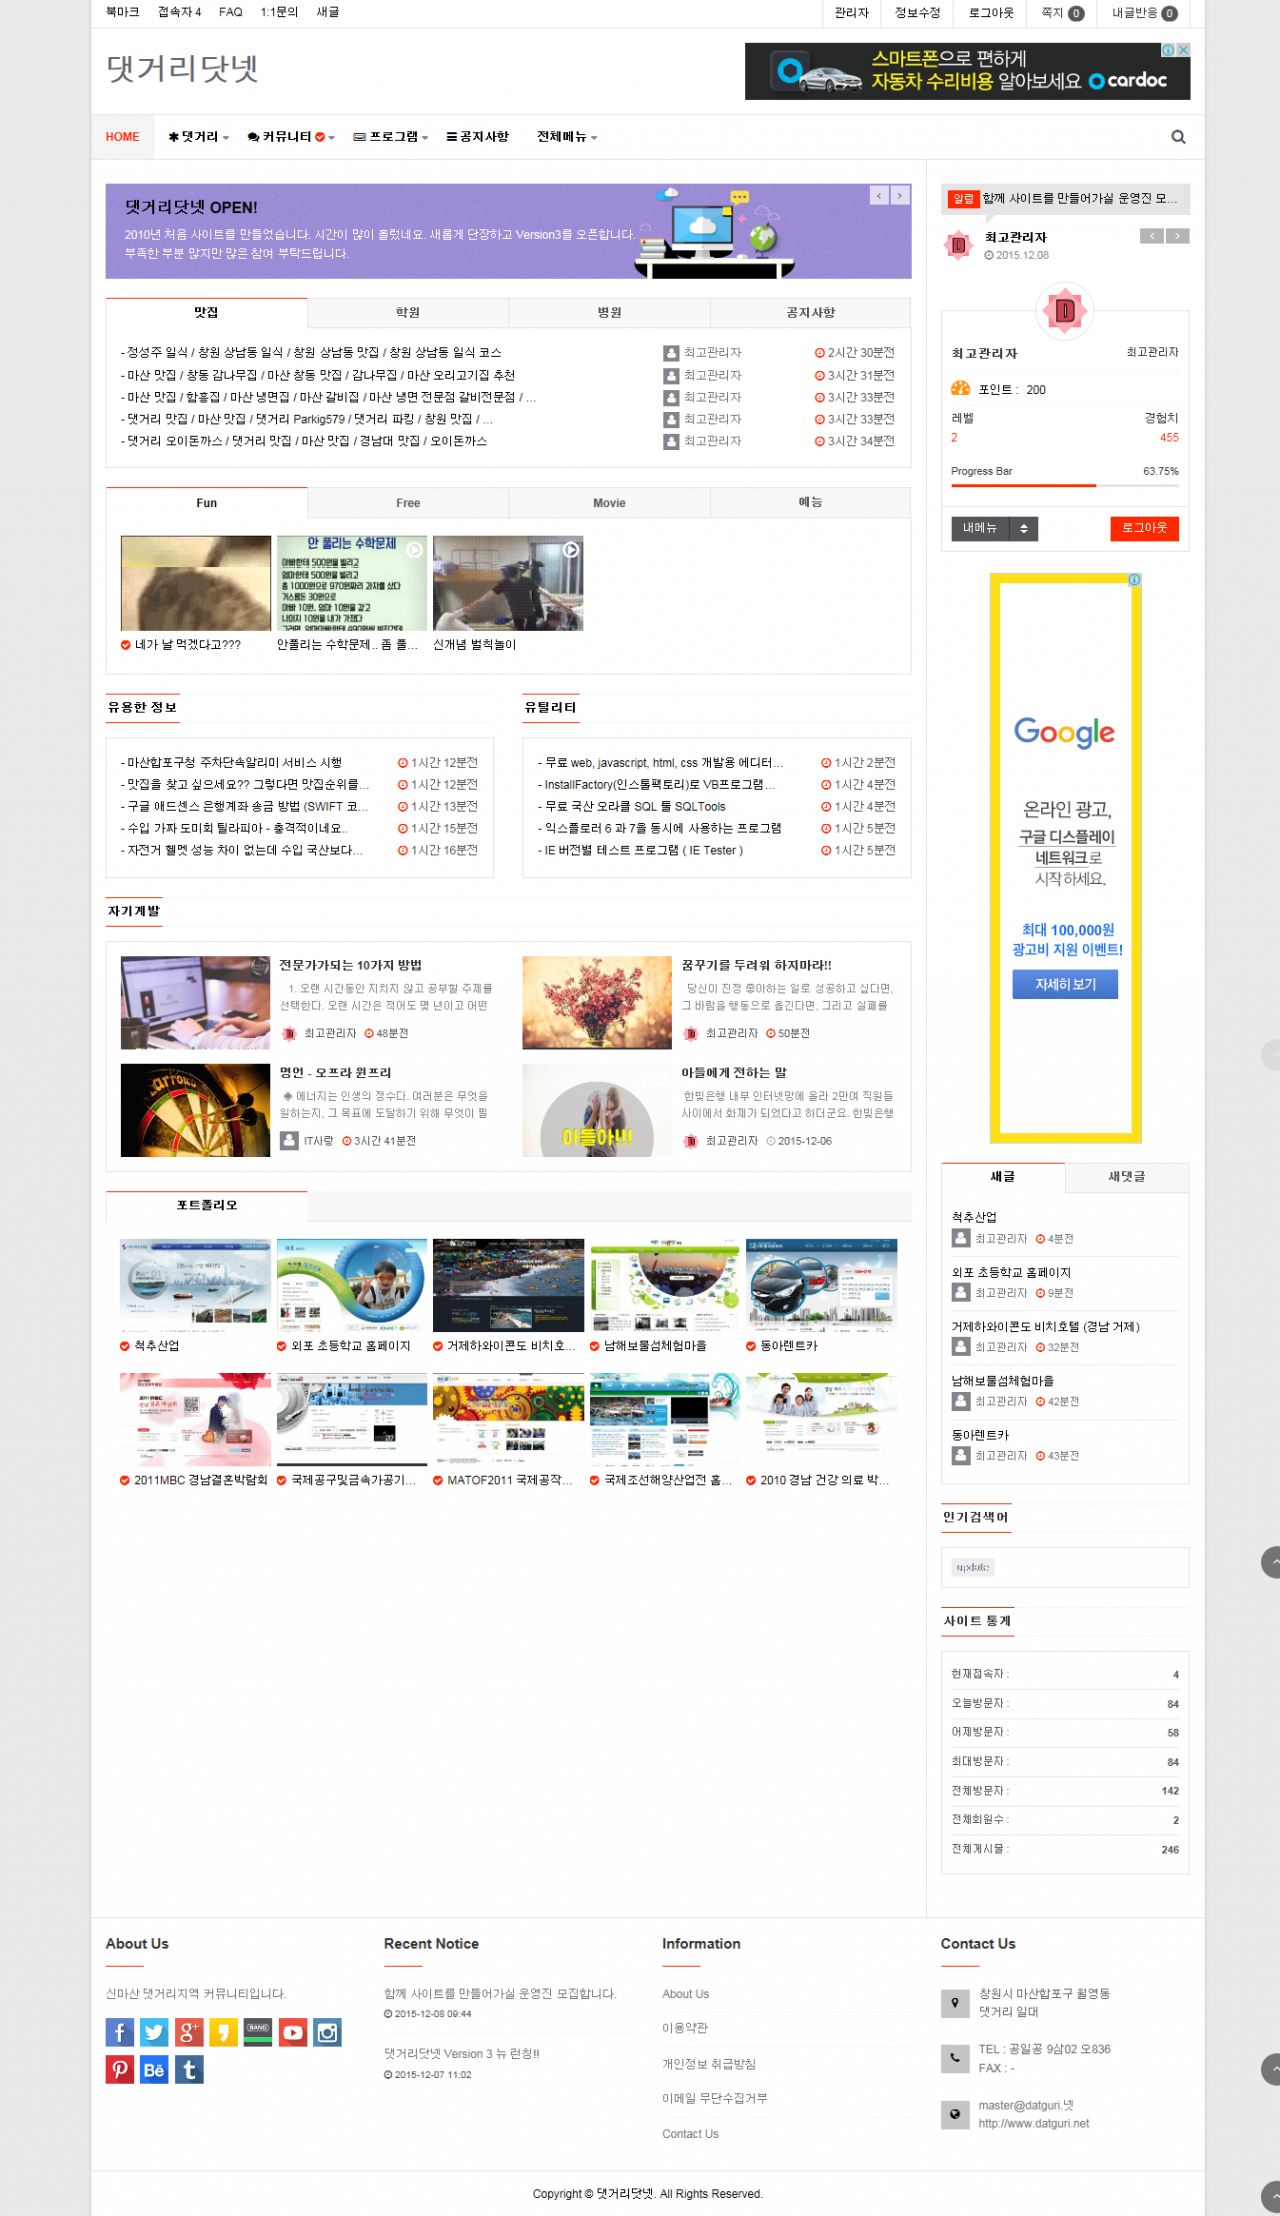1280x2216 pixels.
Task: Open the Band social icon in footer
Action: [258, 2032]
